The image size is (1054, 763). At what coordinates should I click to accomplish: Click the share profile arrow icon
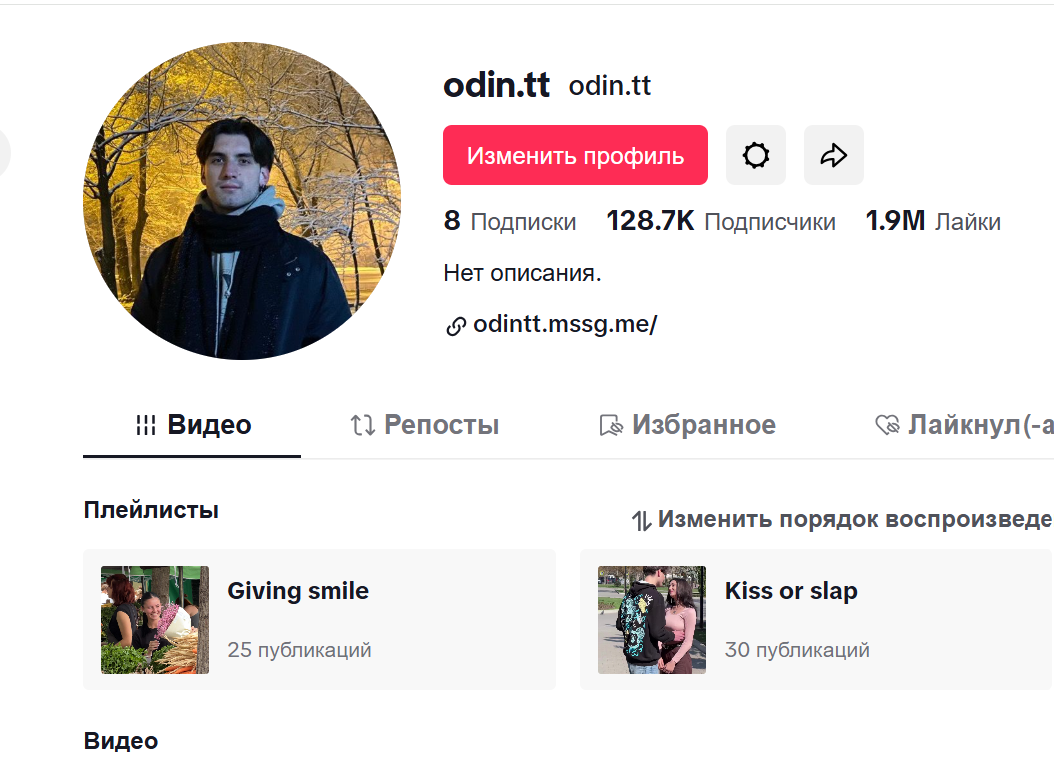point(833,155)
